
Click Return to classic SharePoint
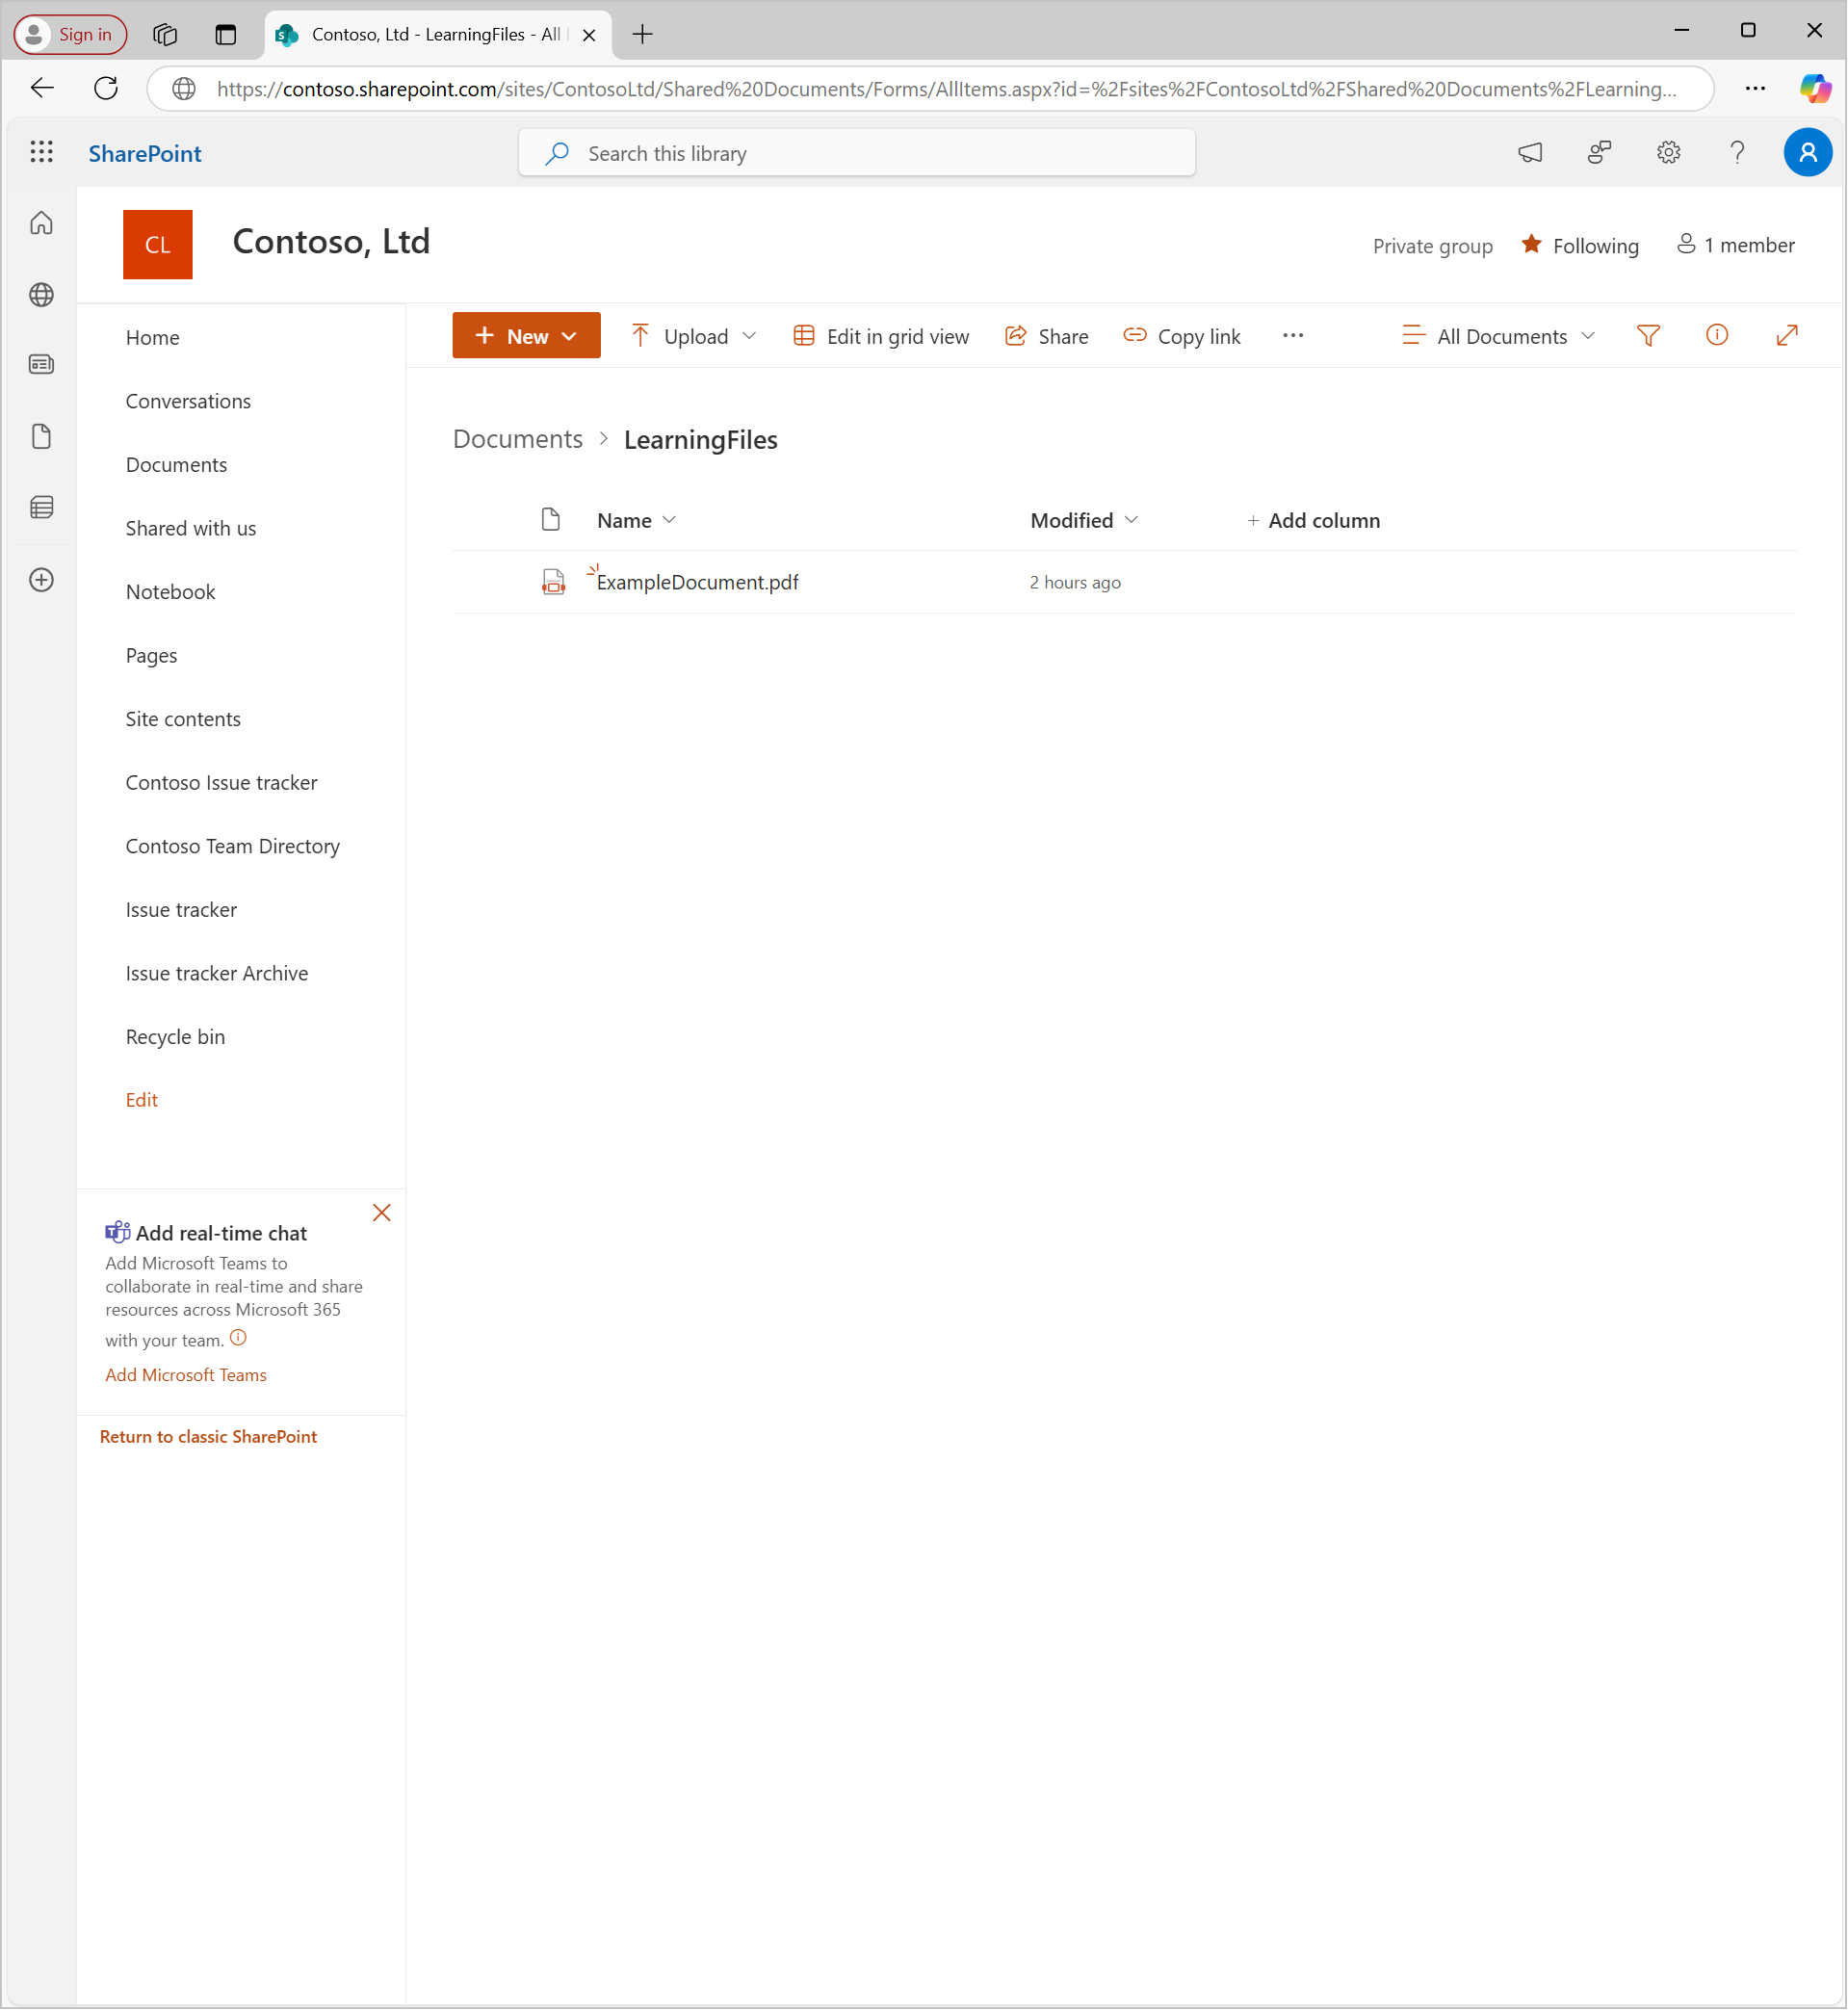208,1437
